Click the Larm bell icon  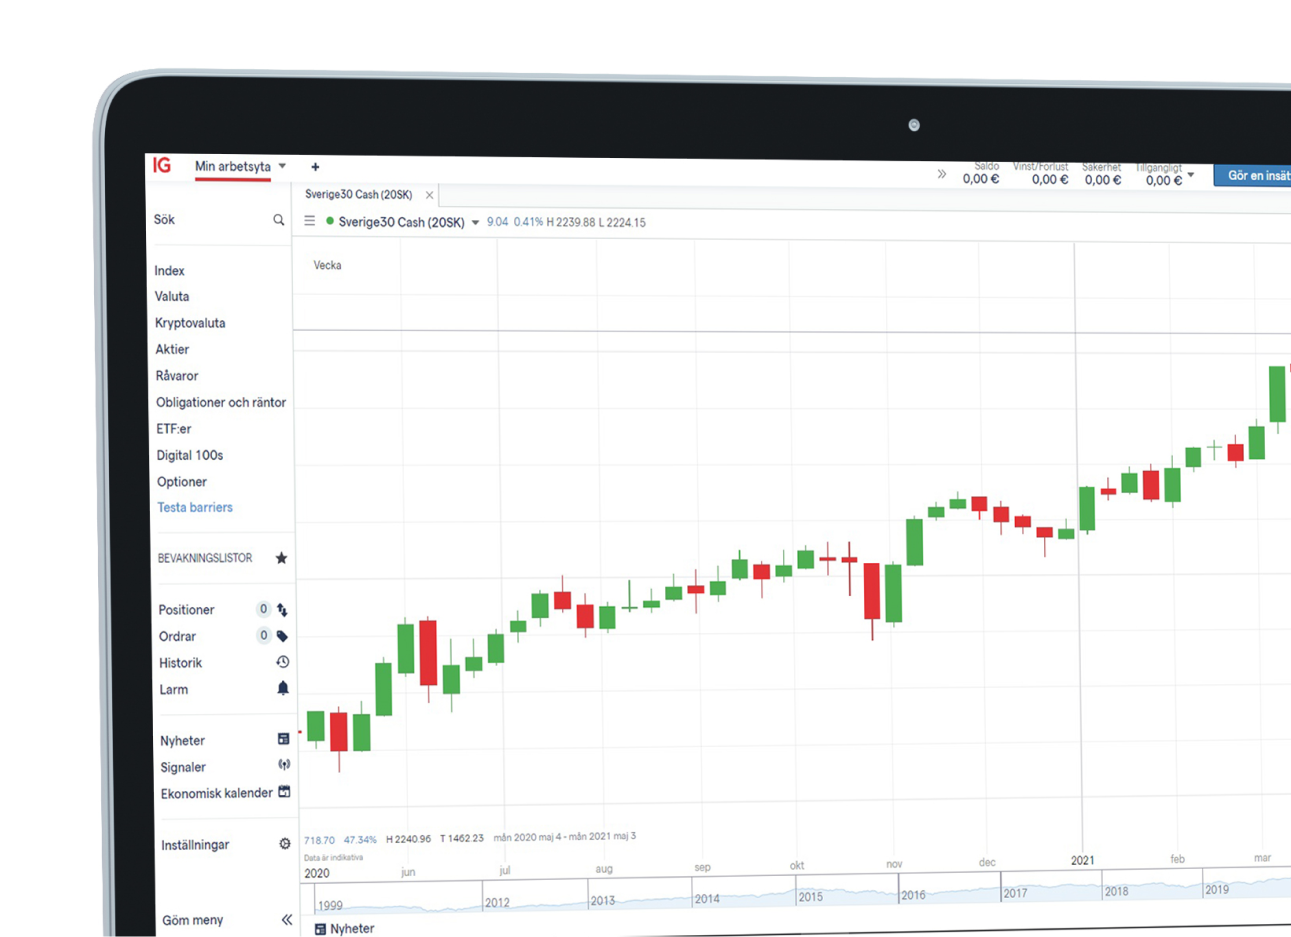[283, 688]
